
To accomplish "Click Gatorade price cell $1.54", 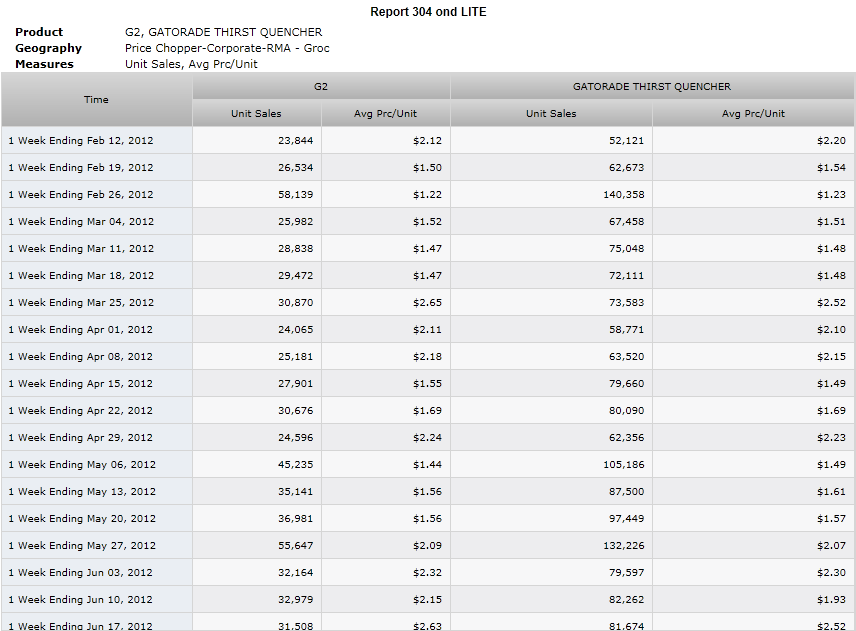I will [x=753, y=168].
